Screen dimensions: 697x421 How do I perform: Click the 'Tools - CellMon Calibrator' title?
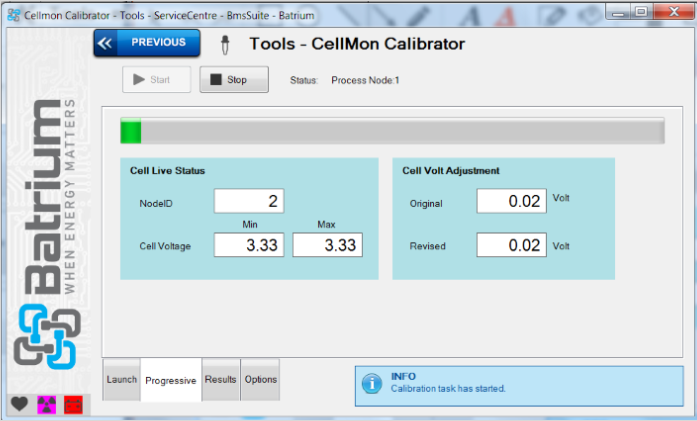coord(357,44)
